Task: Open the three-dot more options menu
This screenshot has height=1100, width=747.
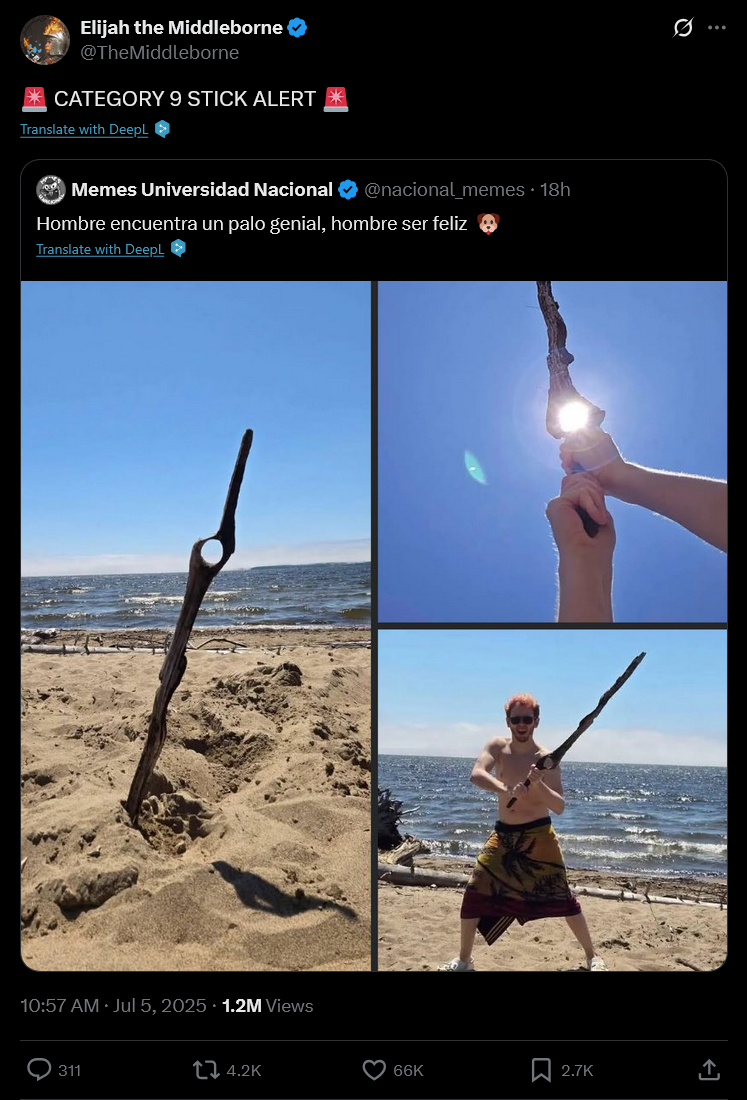Action: point(717,27)
